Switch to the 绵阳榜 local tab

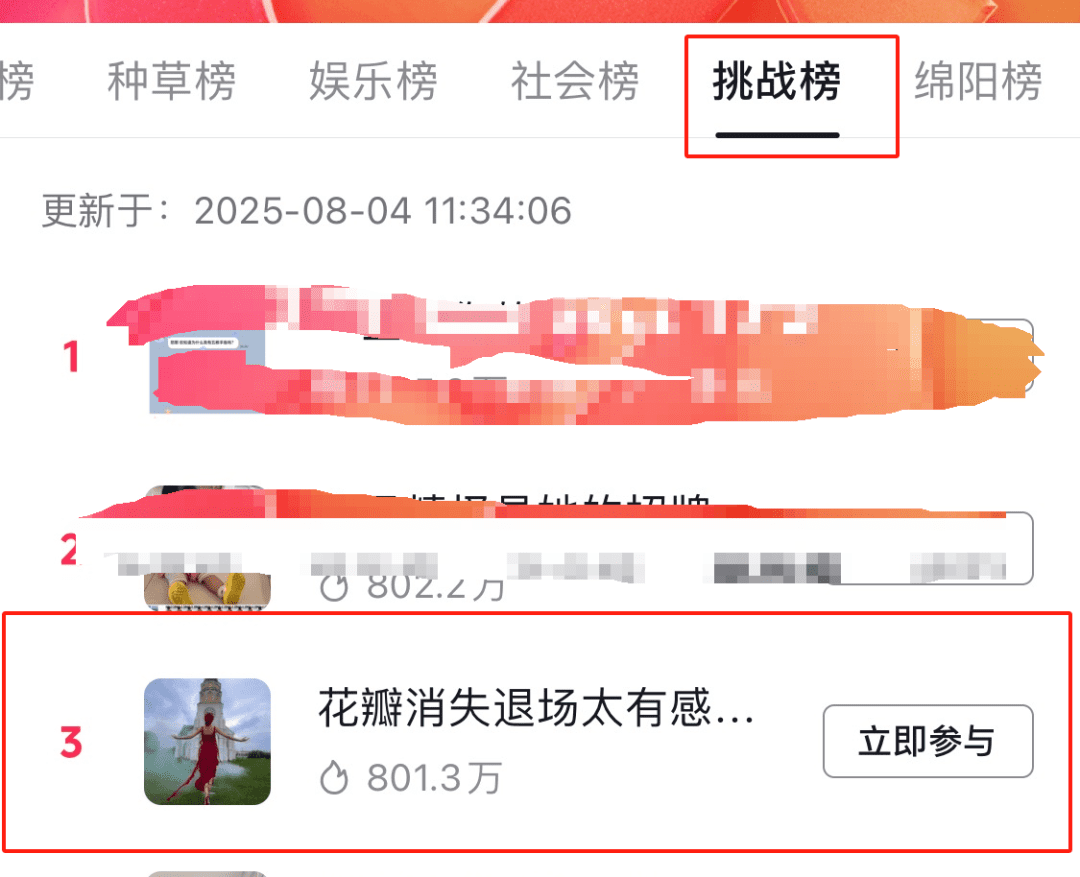[978, 81]
